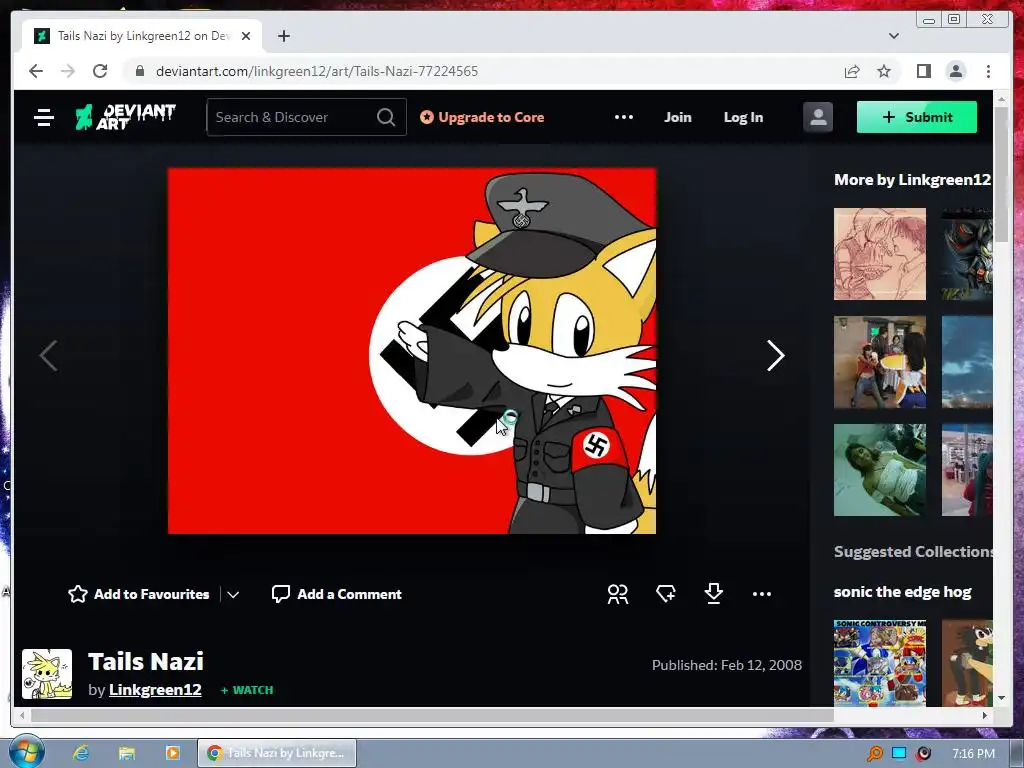Toggle the browser side panel

[x=923, y=71]
